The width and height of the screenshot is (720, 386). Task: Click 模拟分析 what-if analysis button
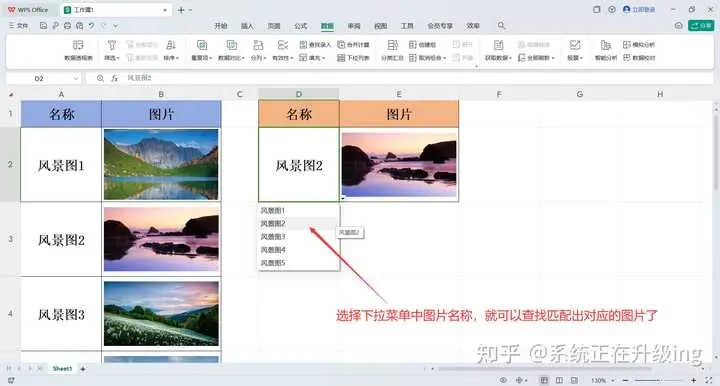click(639, 45)
